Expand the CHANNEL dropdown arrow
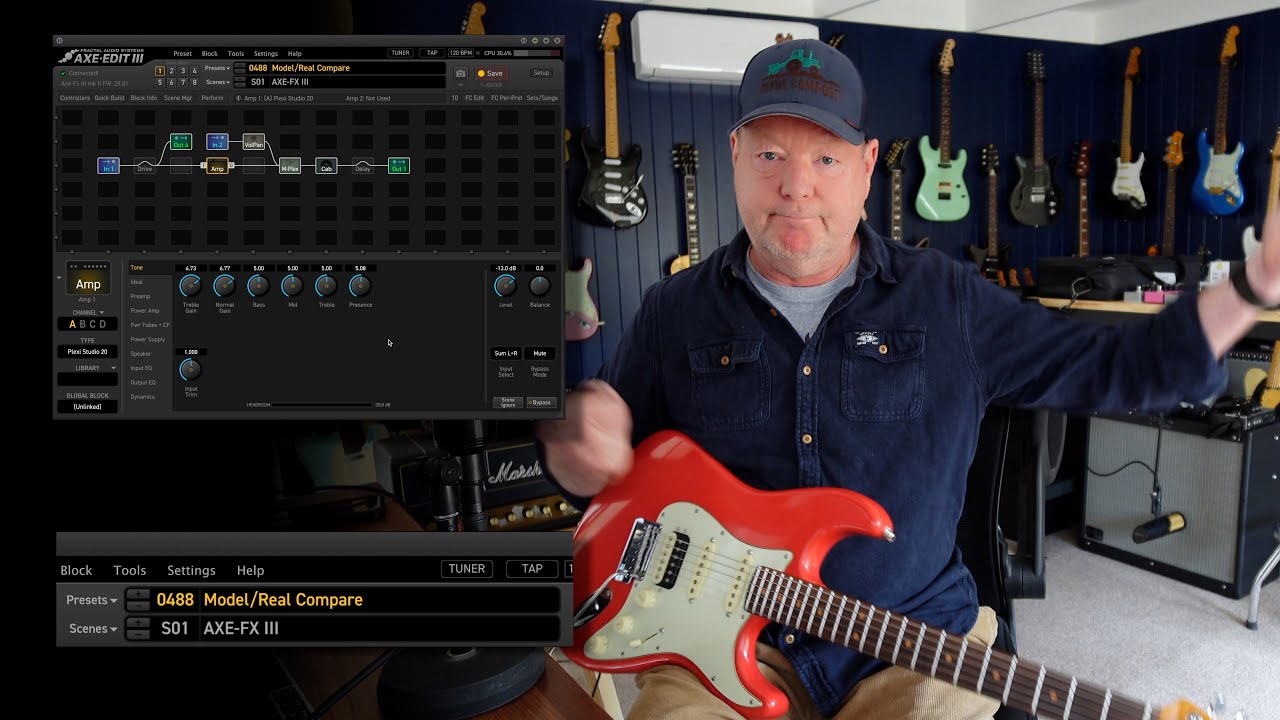 [x=101, y=313]
